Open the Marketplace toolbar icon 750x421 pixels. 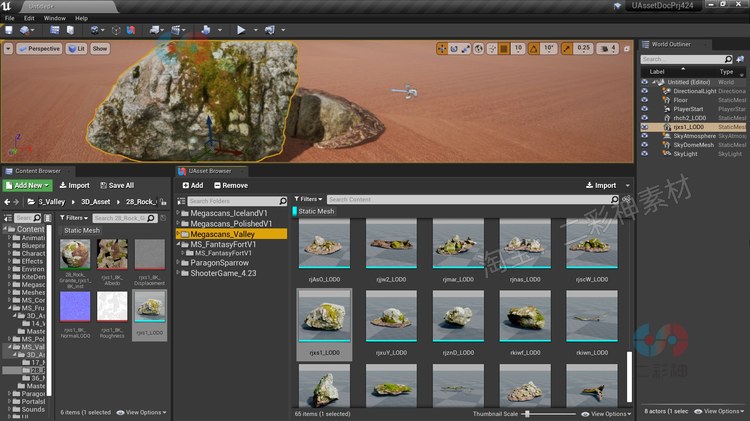point(70,30)
